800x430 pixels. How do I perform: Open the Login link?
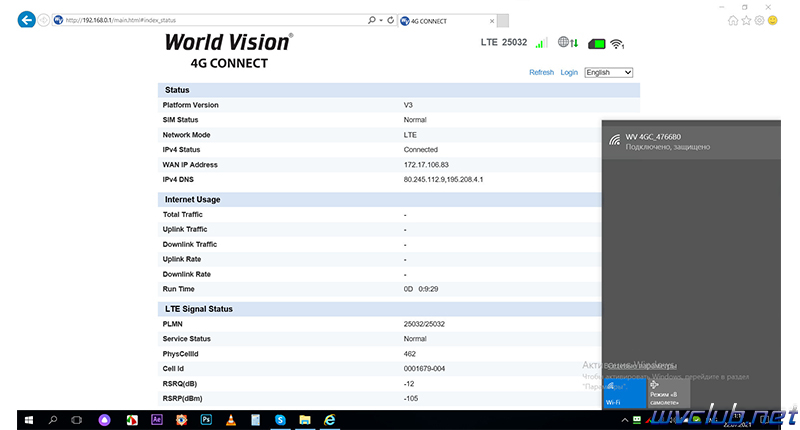click(569, 72)
